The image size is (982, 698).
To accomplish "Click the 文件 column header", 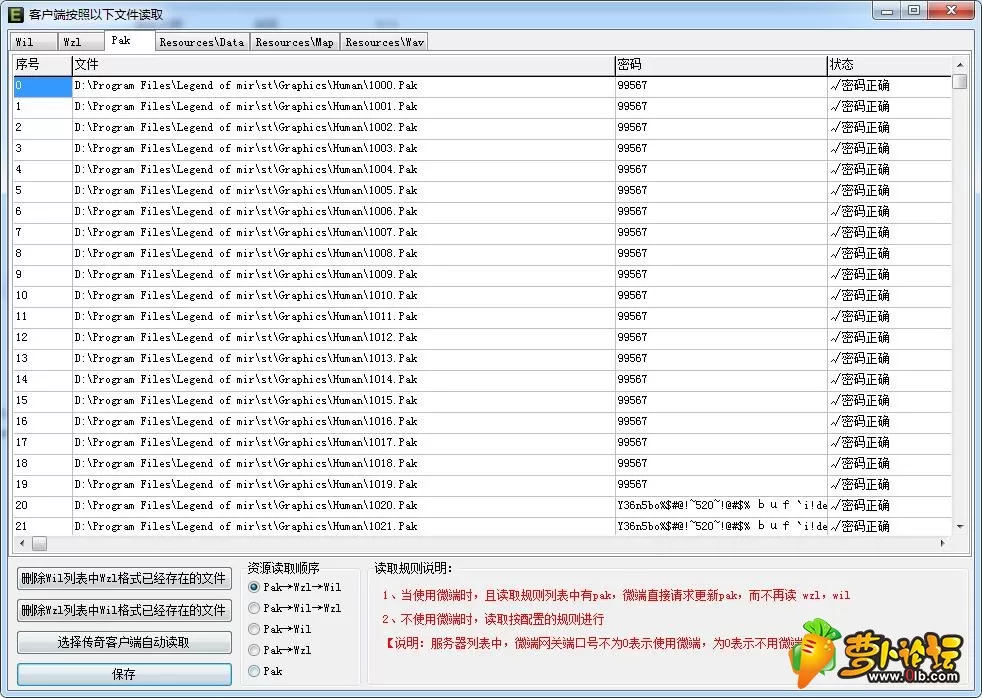I will [343, 64].
